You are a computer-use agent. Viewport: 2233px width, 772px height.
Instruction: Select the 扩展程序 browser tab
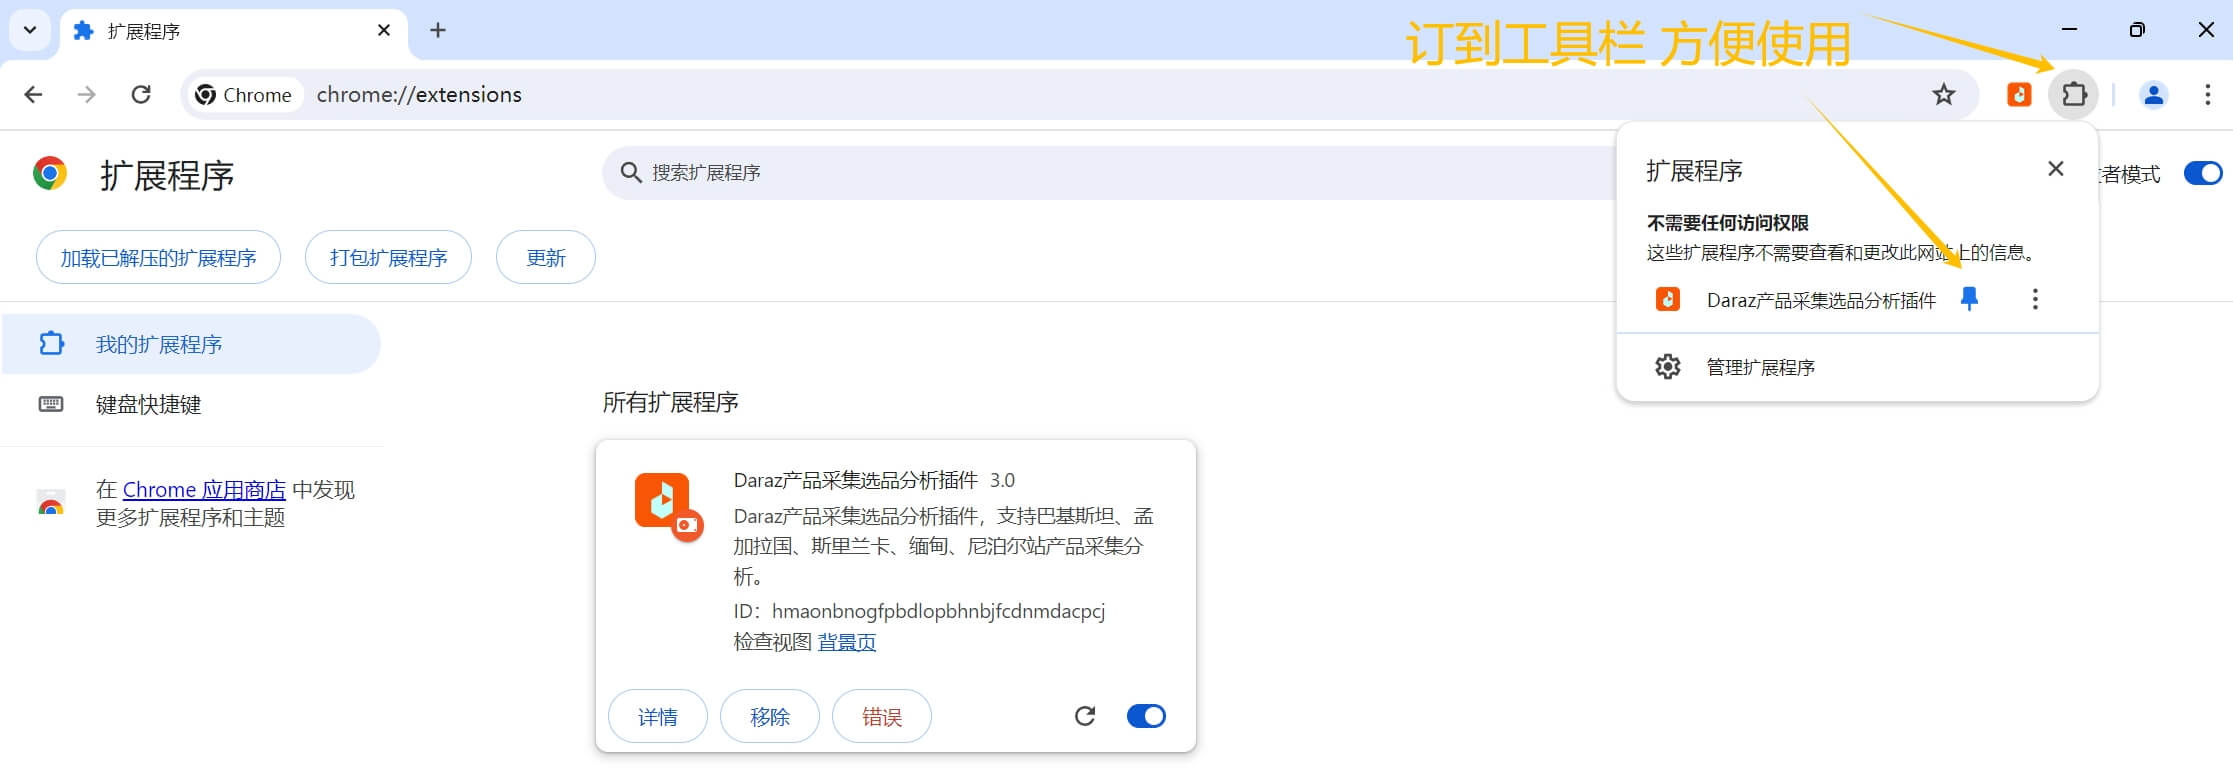coord(233,32)
